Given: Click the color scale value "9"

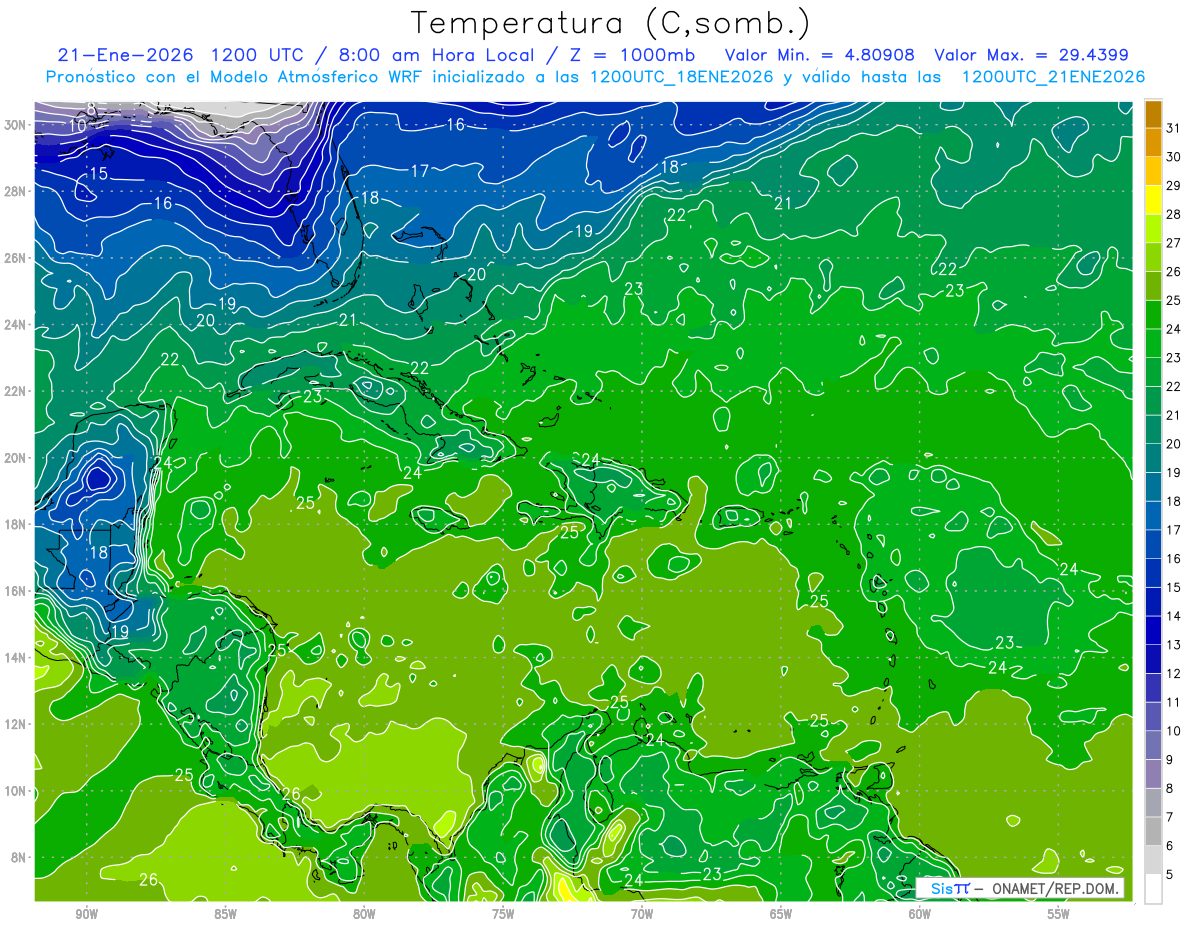Looking at the screenshot, I should pos(1170,760).
